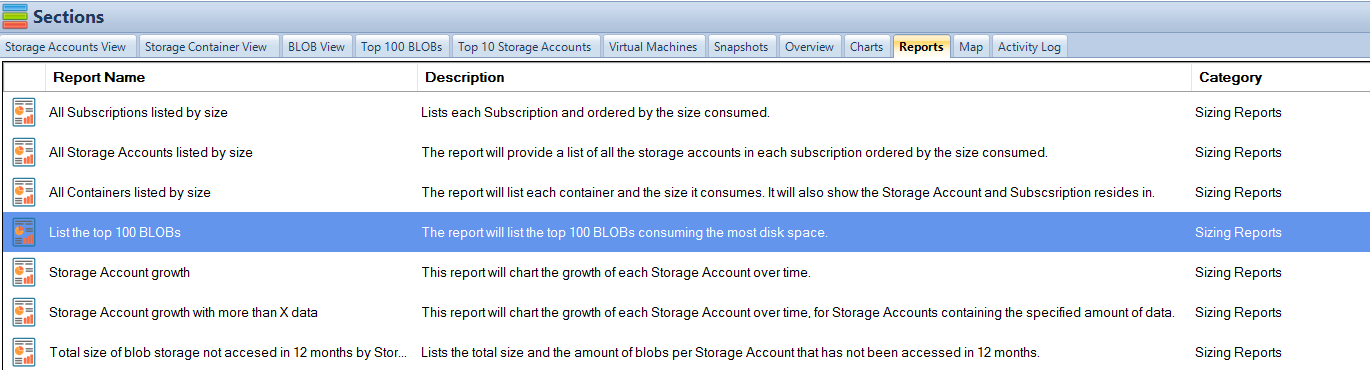This screenshot has width=1370, height=370.
Task: Open the Charts tab
Action: pos(866,46)
